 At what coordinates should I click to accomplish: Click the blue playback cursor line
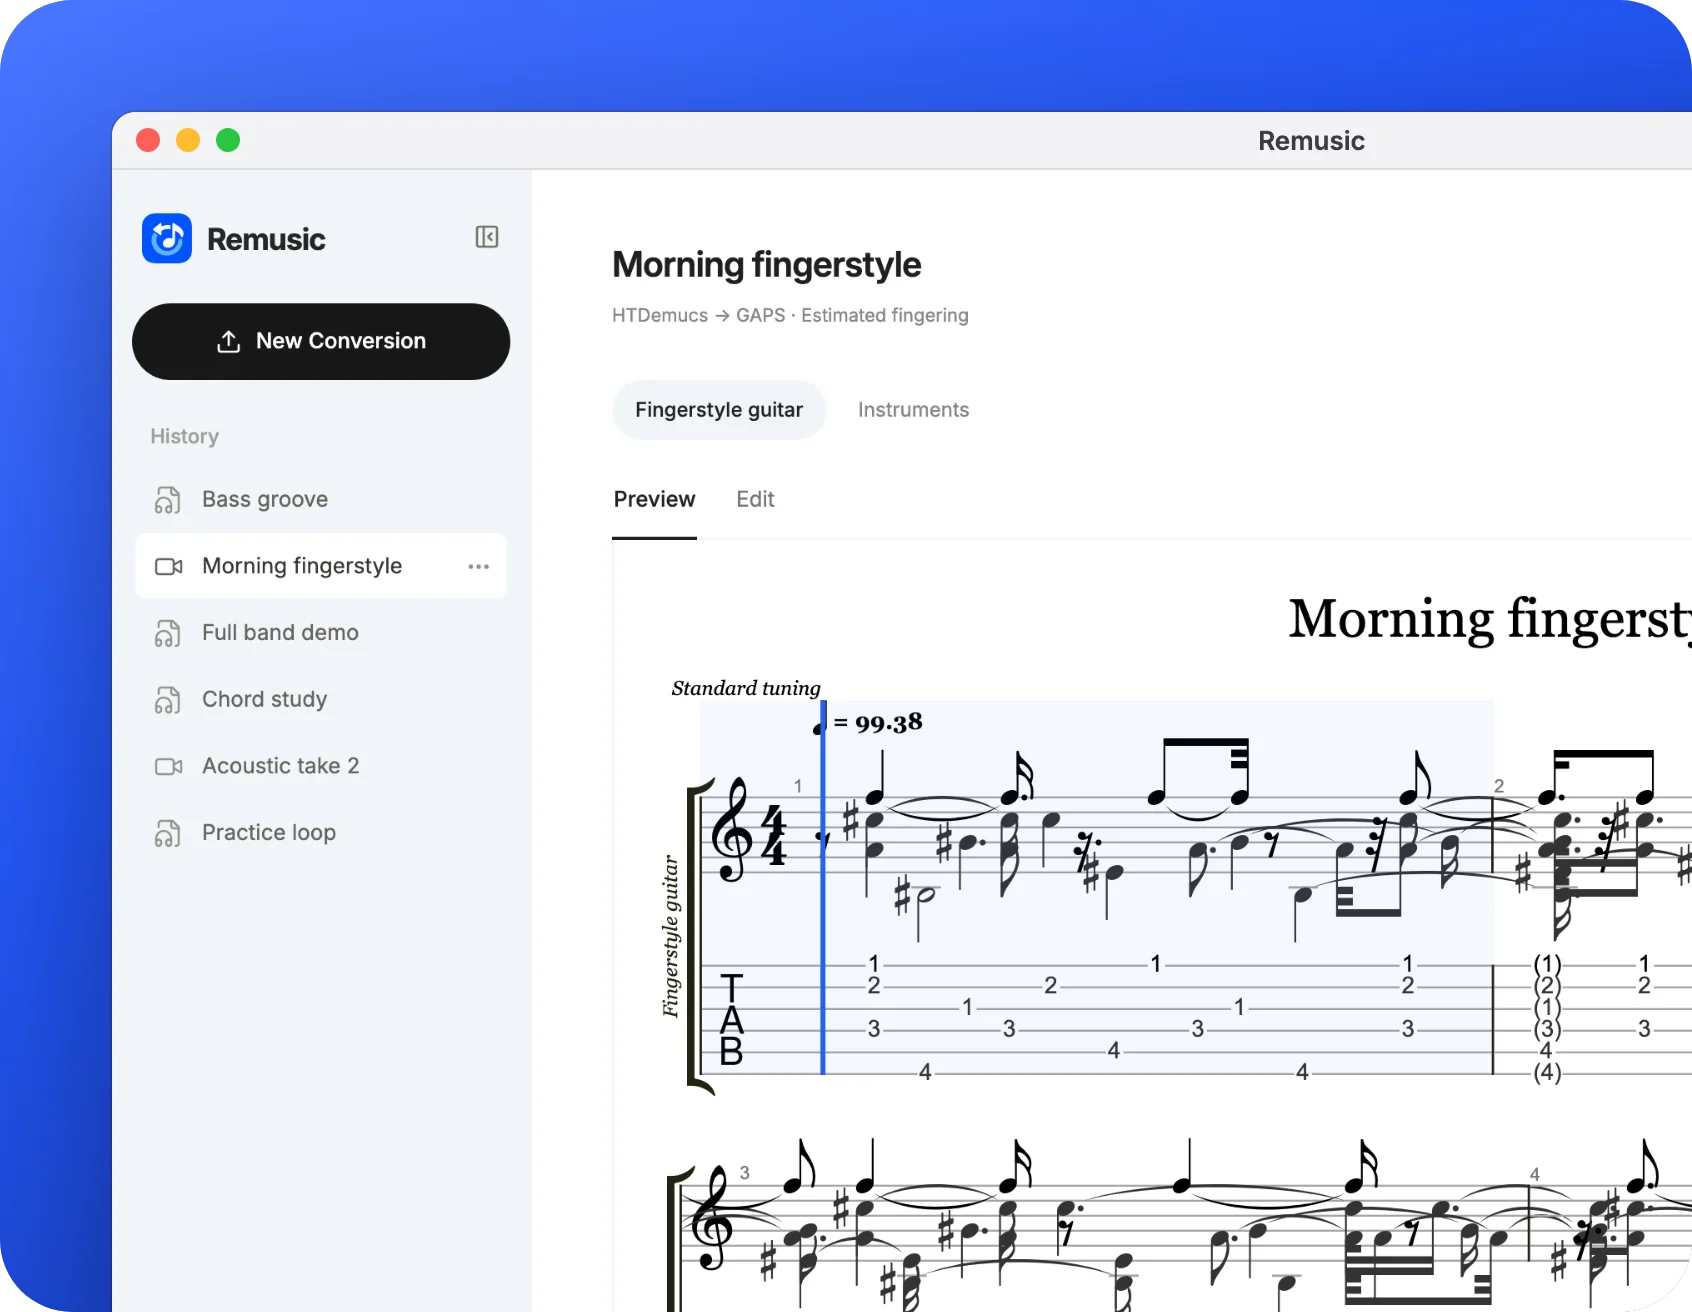[823, 888]
